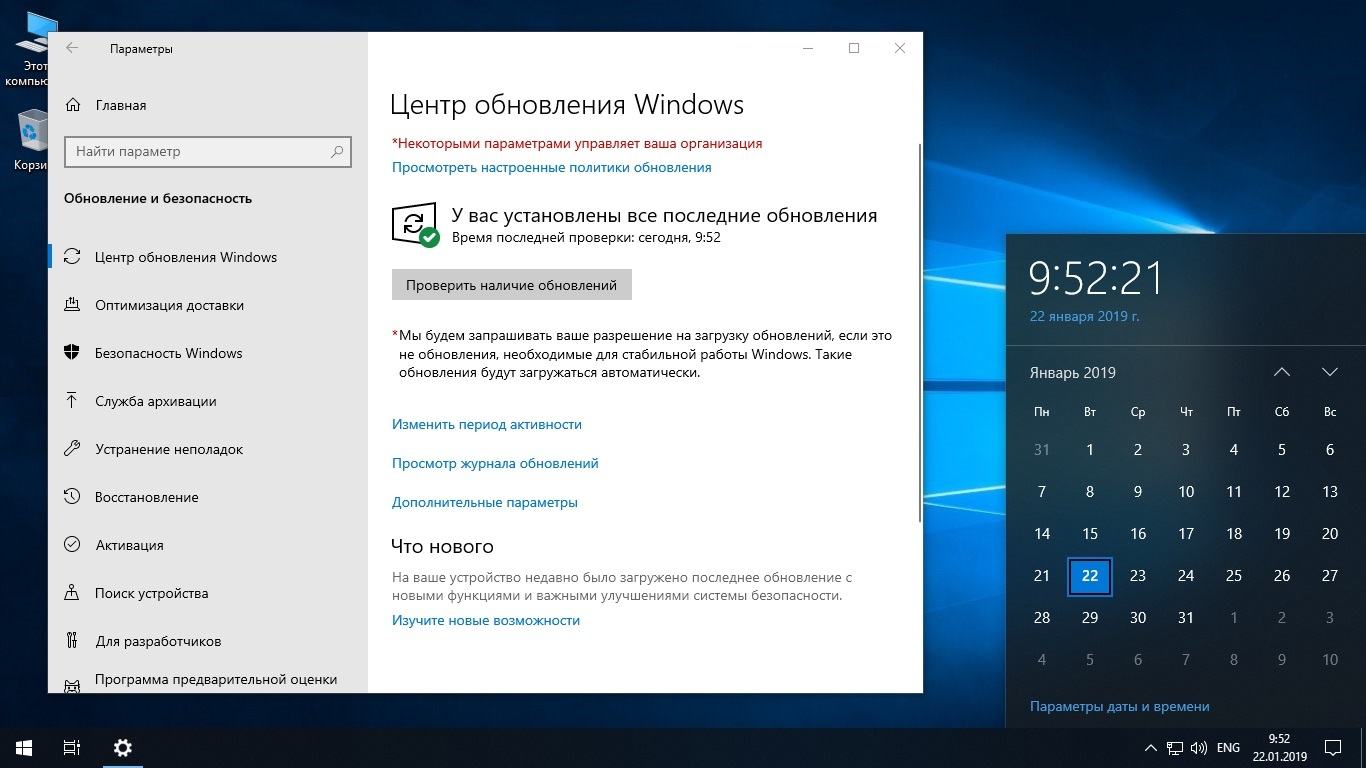
Task: Select Безопасность Windows menu item
Action: pos(208,353)
